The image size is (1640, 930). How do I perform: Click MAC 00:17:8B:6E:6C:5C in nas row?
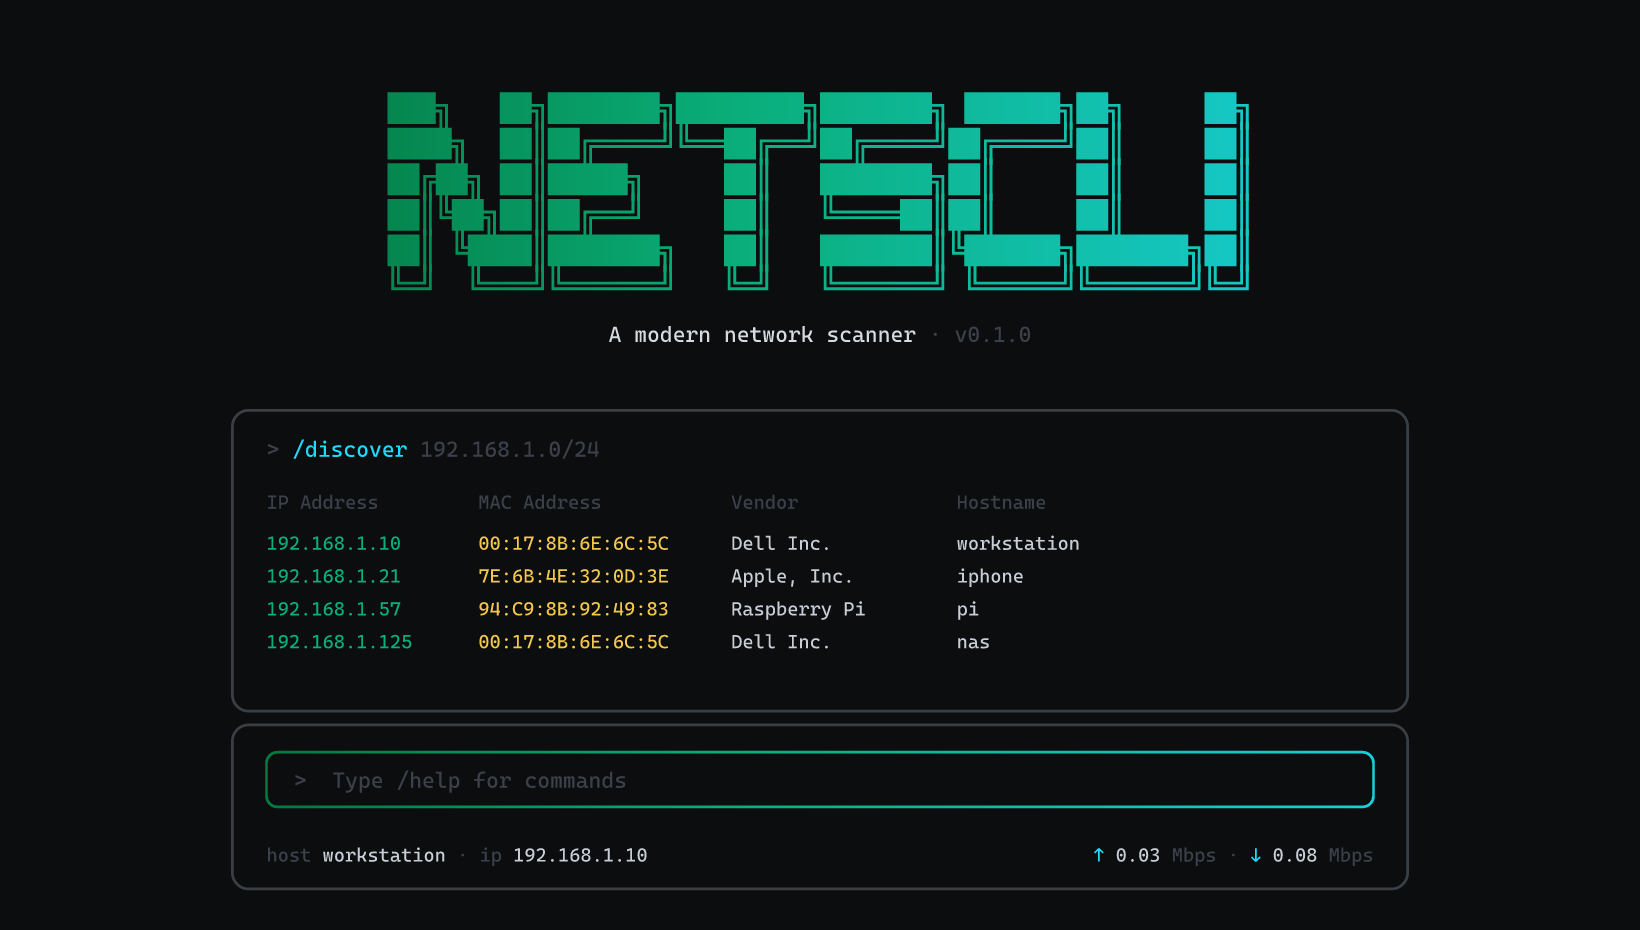[574, 643]
